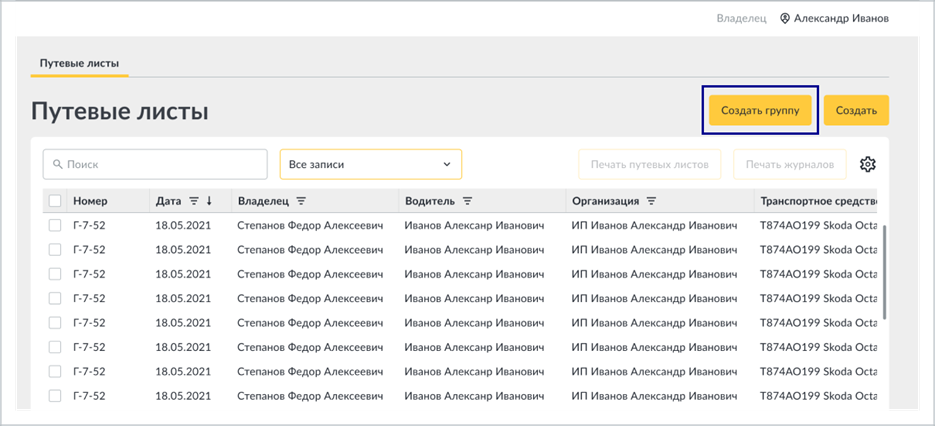This screenshot has height=426, width=935.
Task: Open filter icon for Организация column
Action: (x=651, y=201)
